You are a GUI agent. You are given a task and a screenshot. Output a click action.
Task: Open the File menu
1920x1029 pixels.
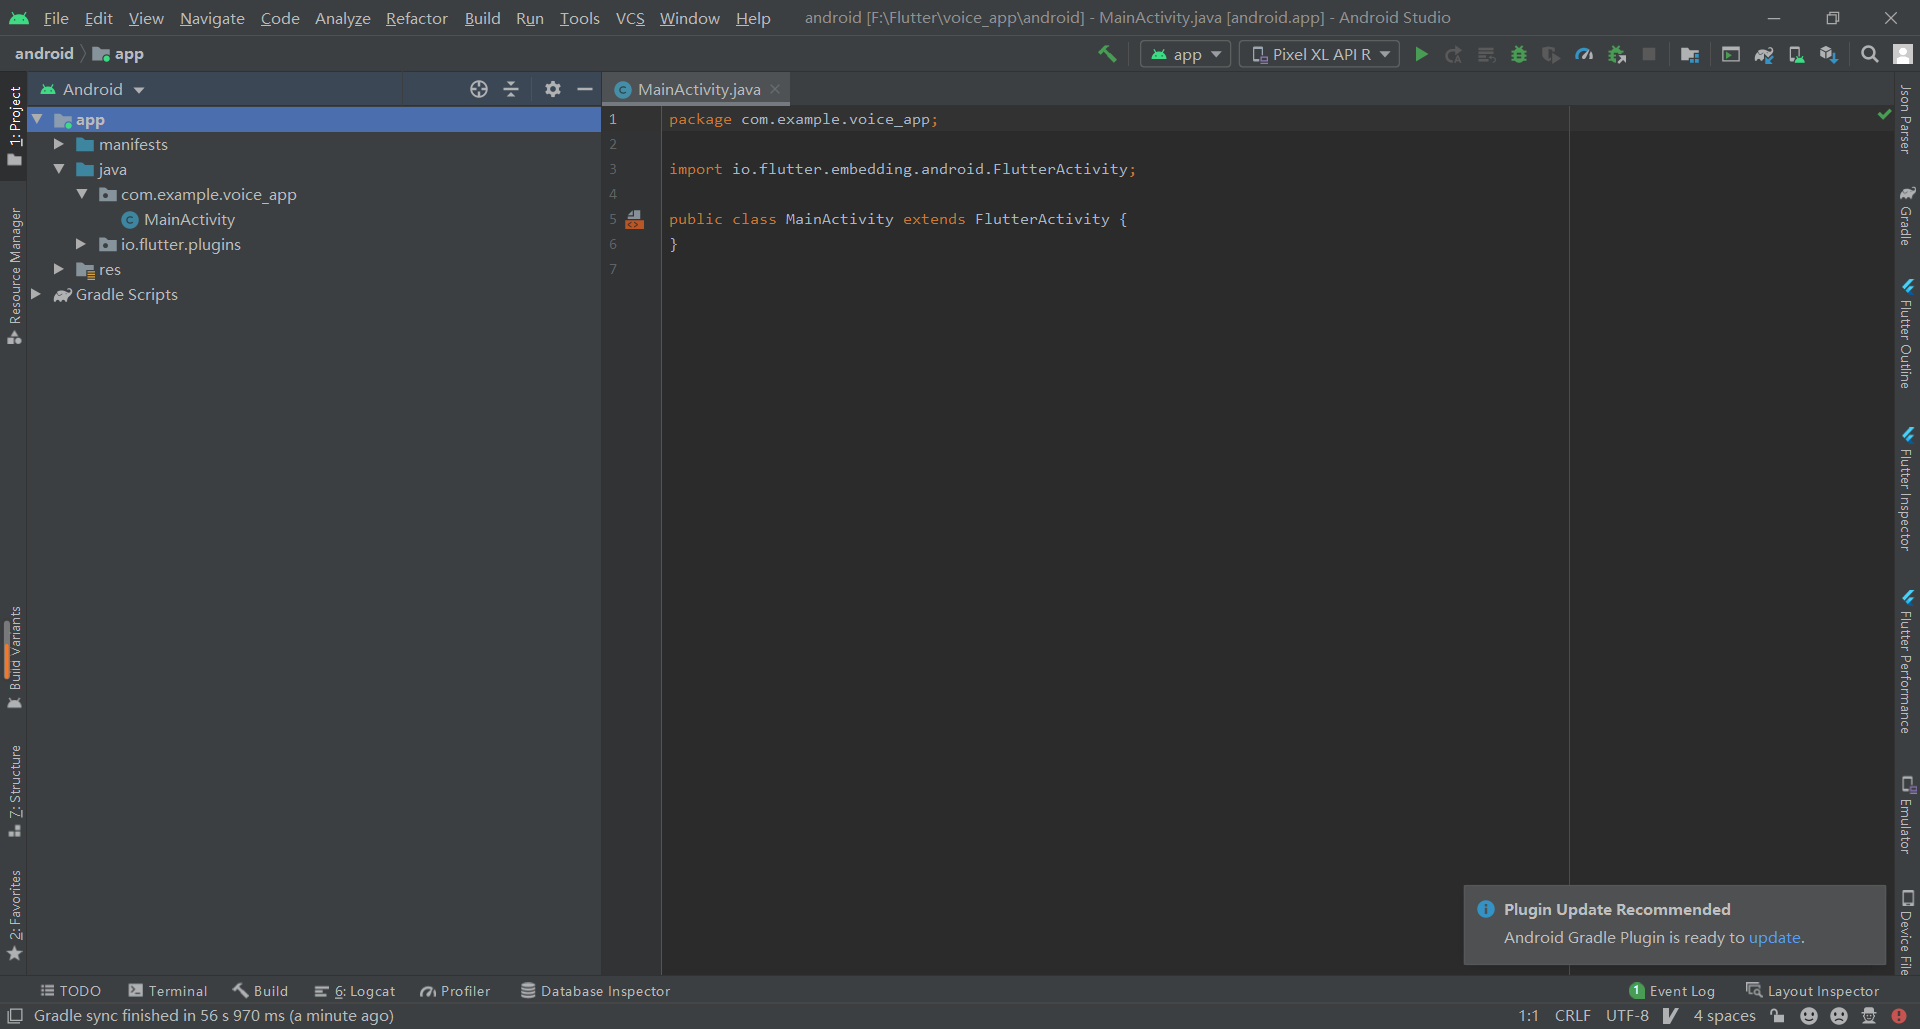pos(56,18)
